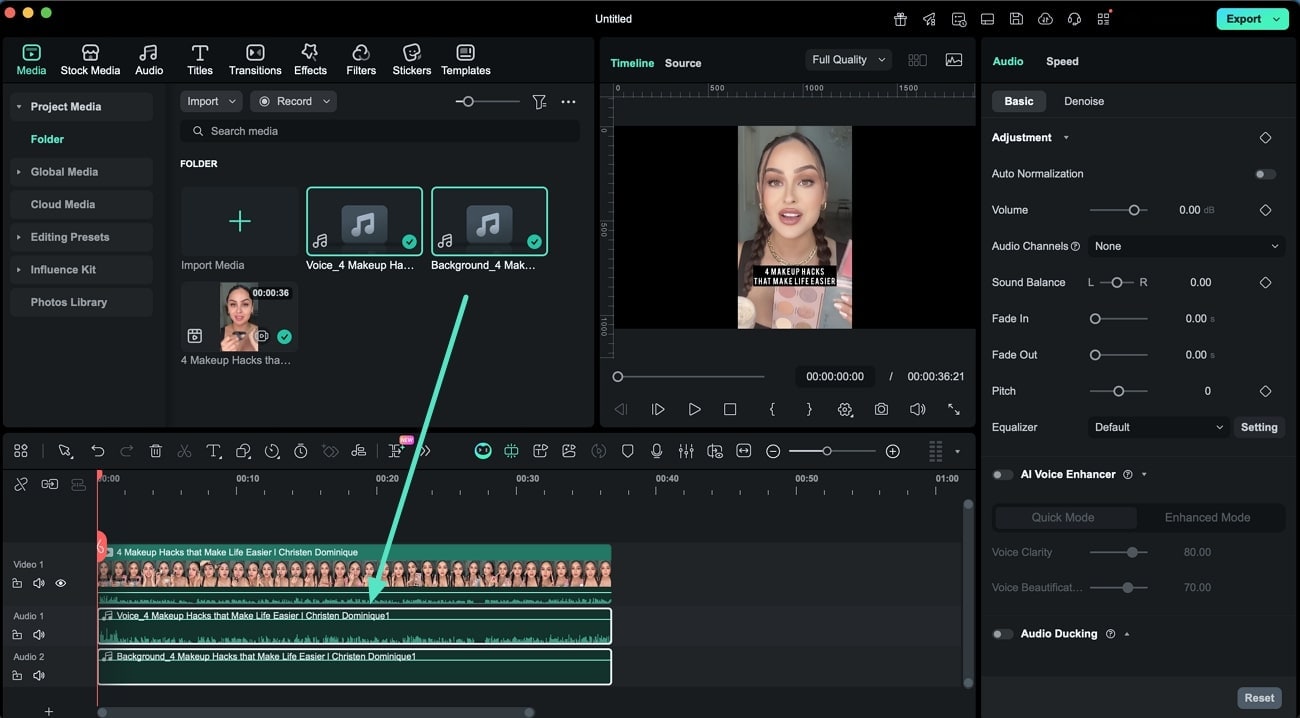Toggle Auto Normalization on
This screenshot has height=718, width=1300.
pos(1264,173)
